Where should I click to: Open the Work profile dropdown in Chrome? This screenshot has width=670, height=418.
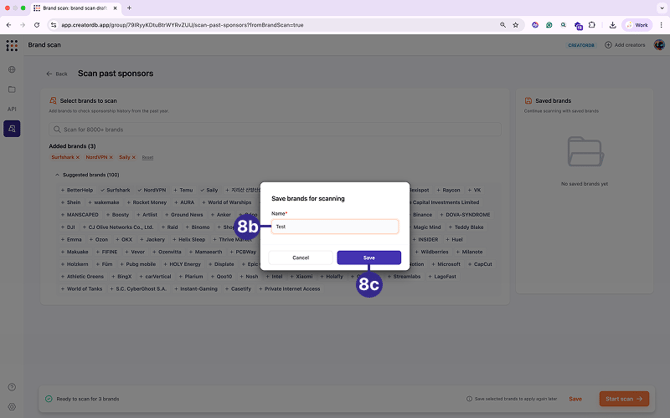636,24
